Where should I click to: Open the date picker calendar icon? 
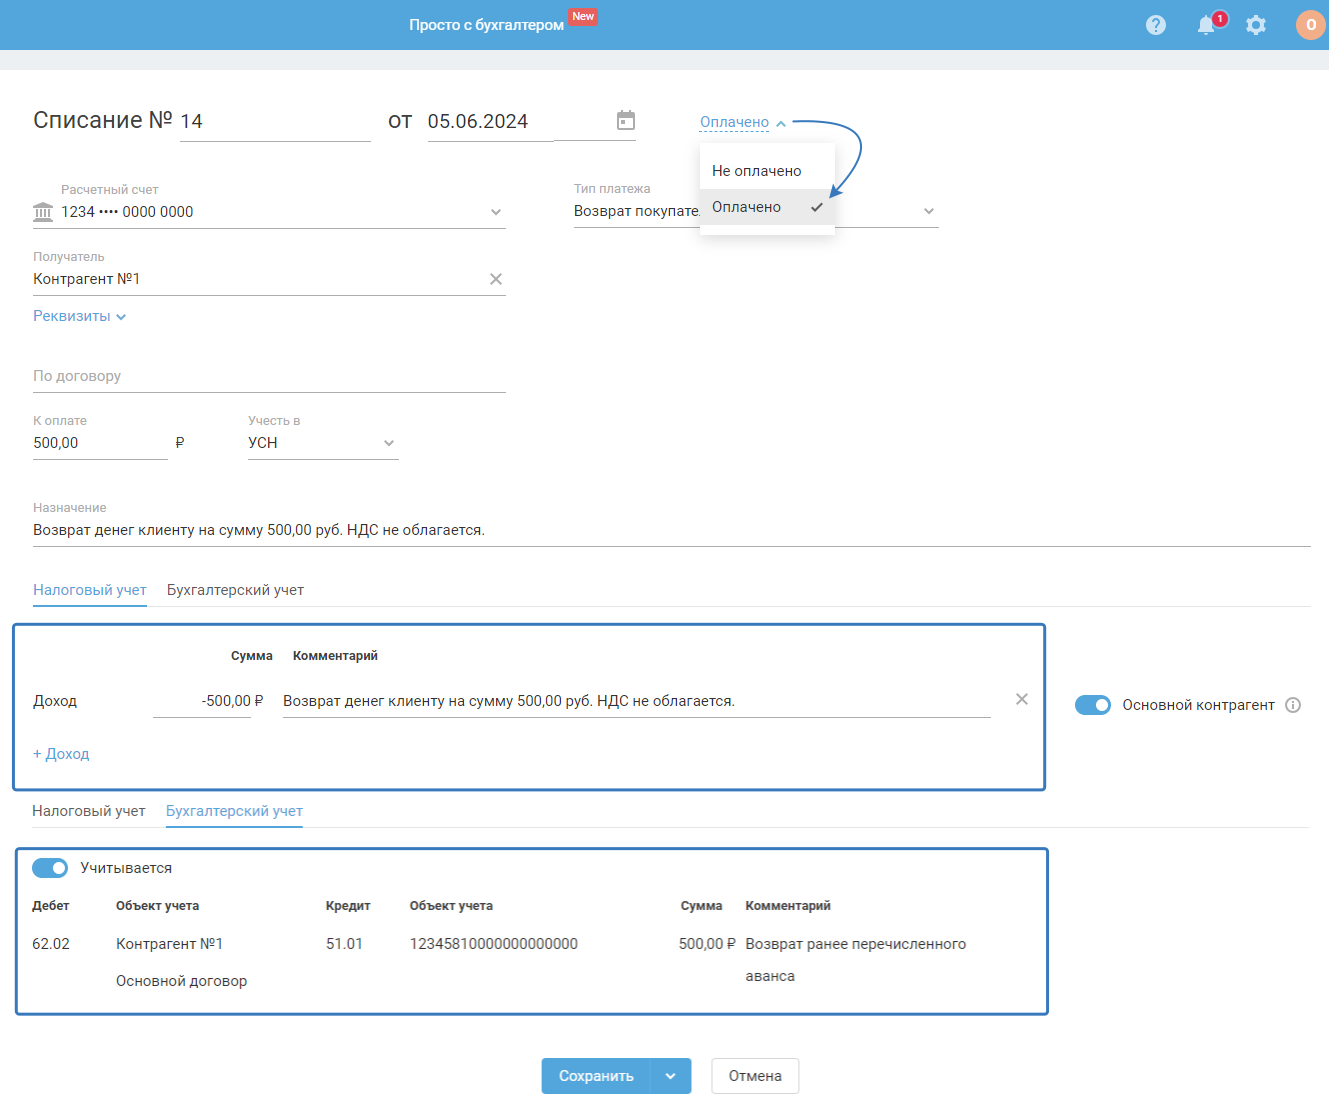(626, 121)
